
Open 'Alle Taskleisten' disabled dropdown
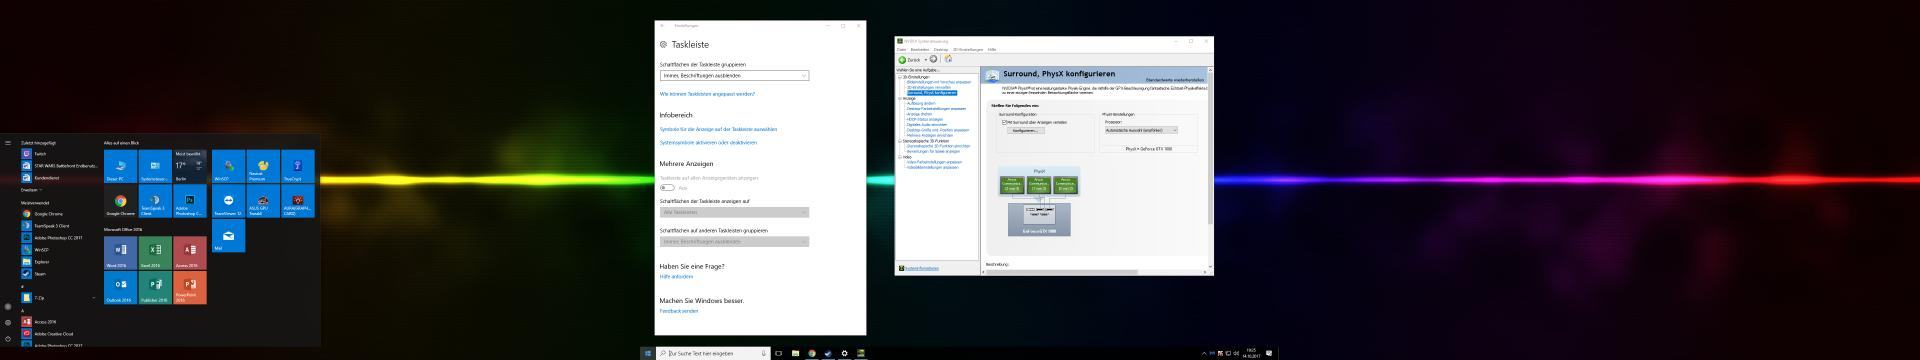coord(734,212)
